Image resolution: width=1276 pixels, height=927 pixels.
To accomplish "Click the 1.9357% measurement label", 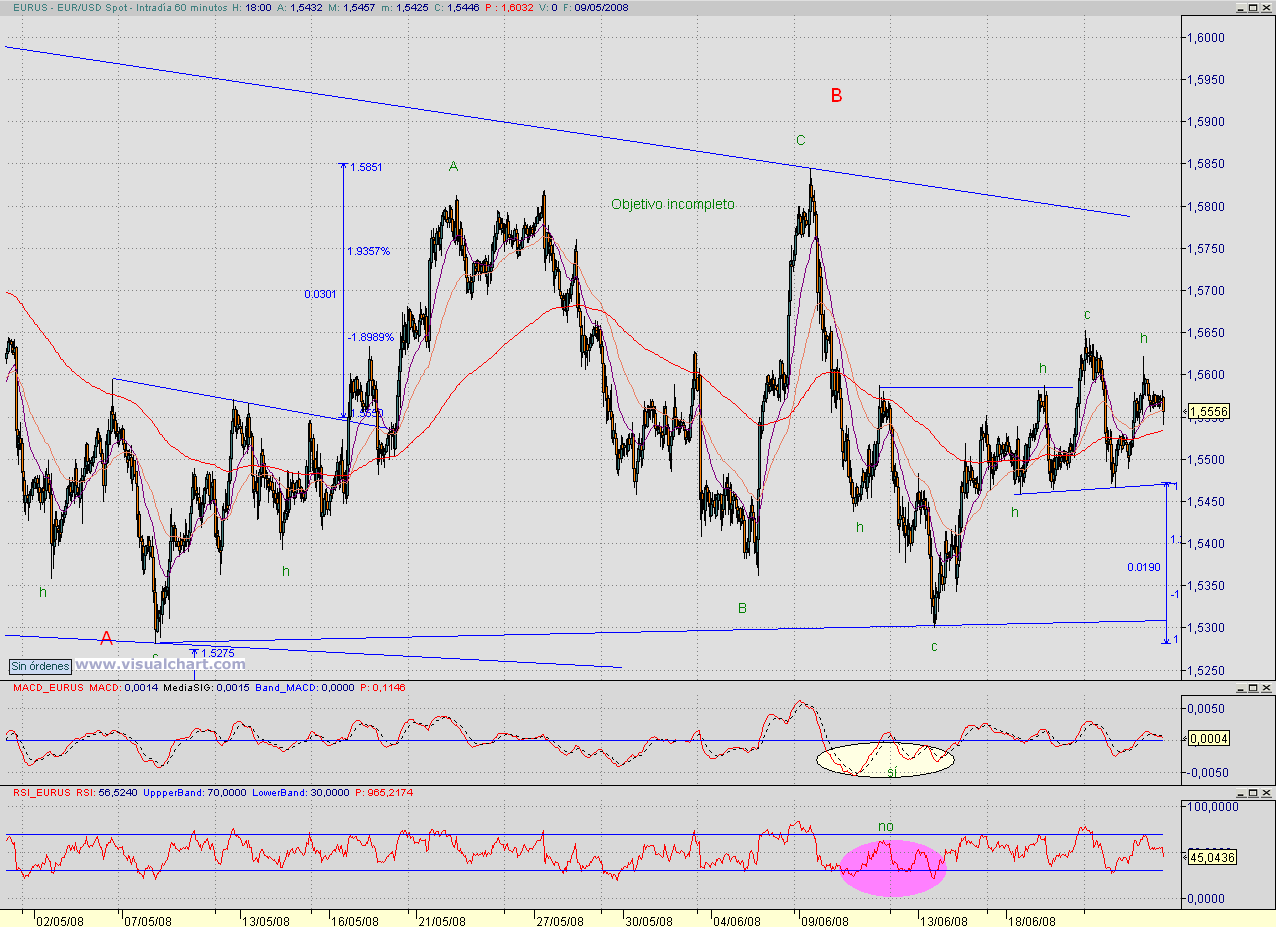I will click(x=369, y=251).
